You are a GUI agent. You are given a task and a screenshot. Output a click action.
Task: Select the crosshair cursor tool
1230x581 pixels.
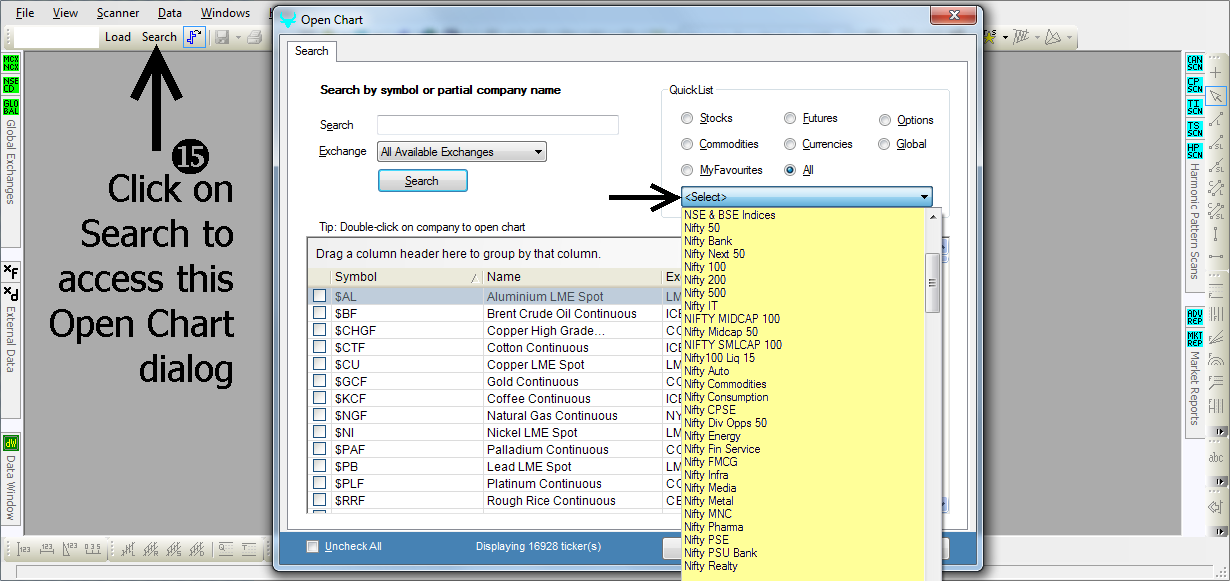click(1216, 73)
